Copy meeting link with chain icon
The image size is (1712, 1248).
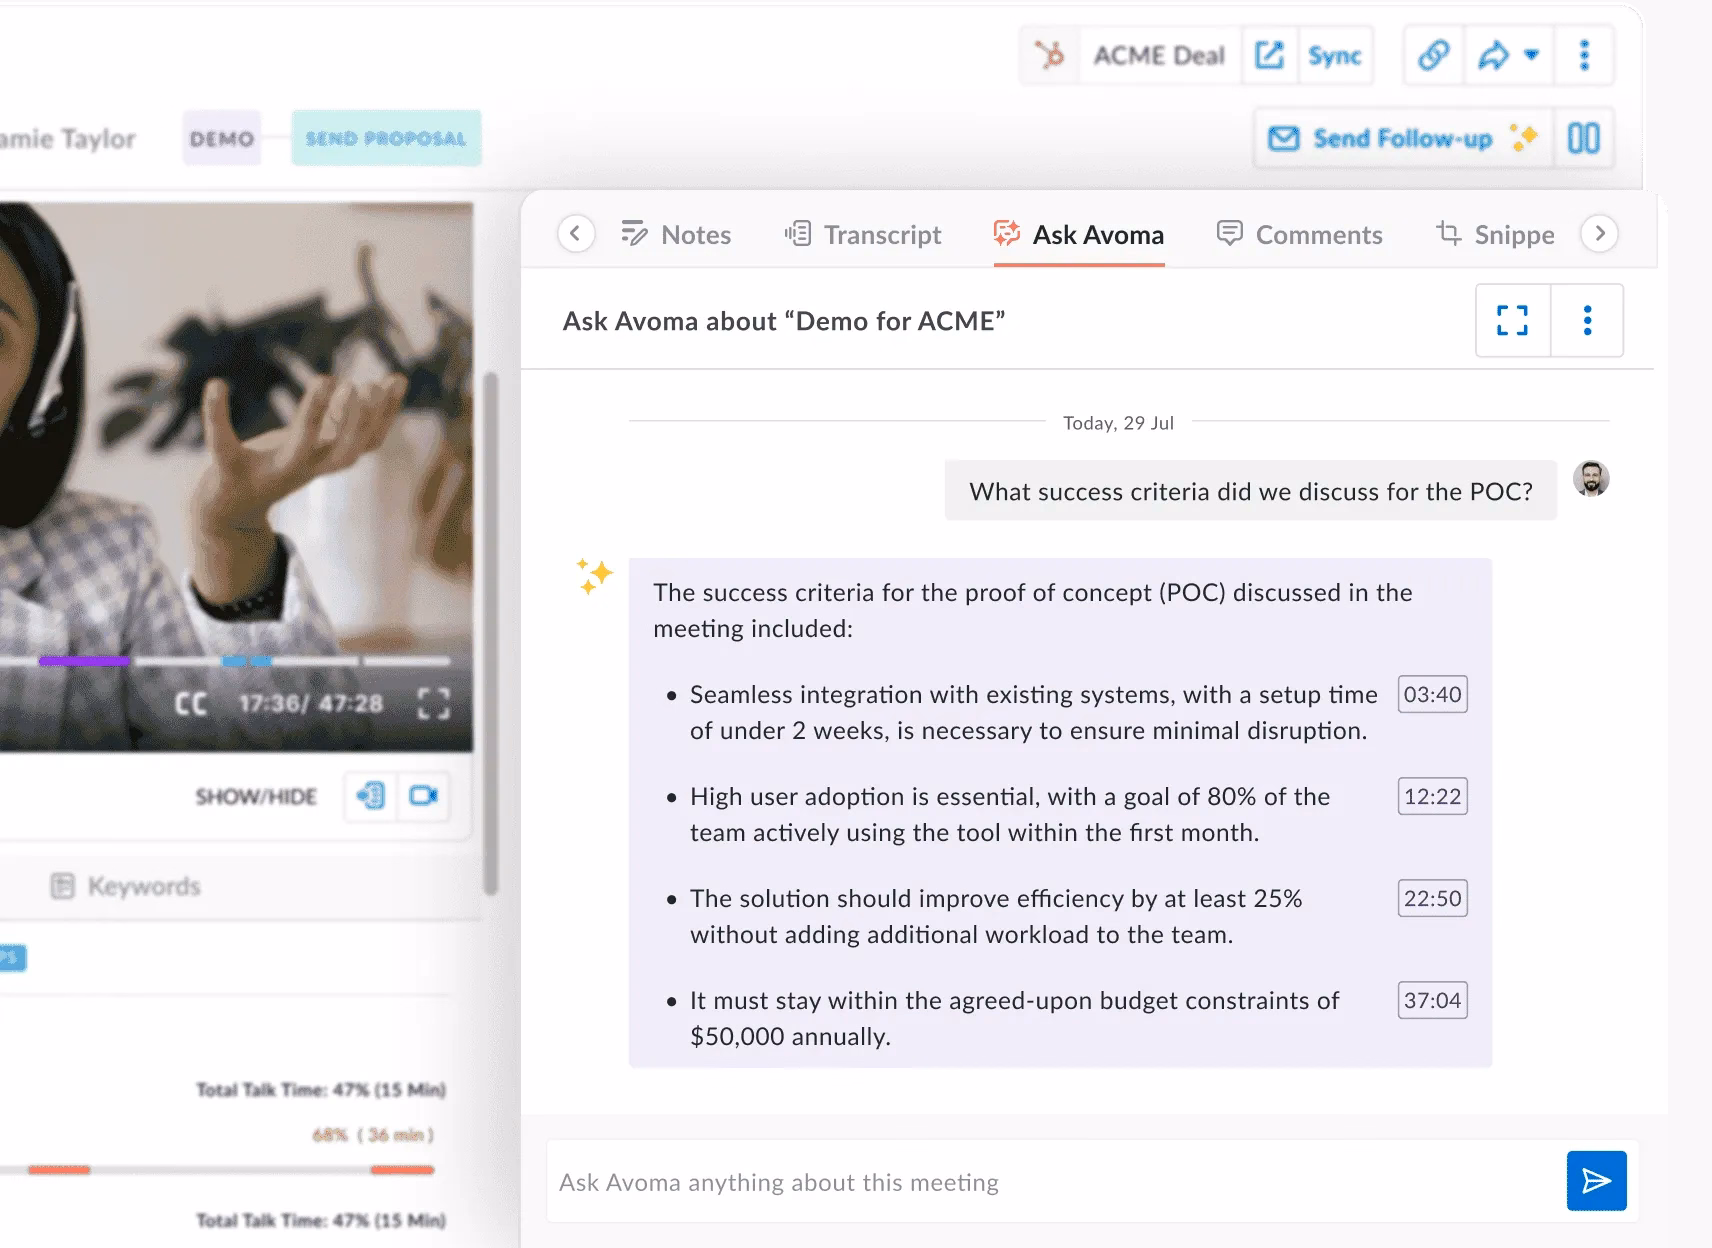[1433, 55]
